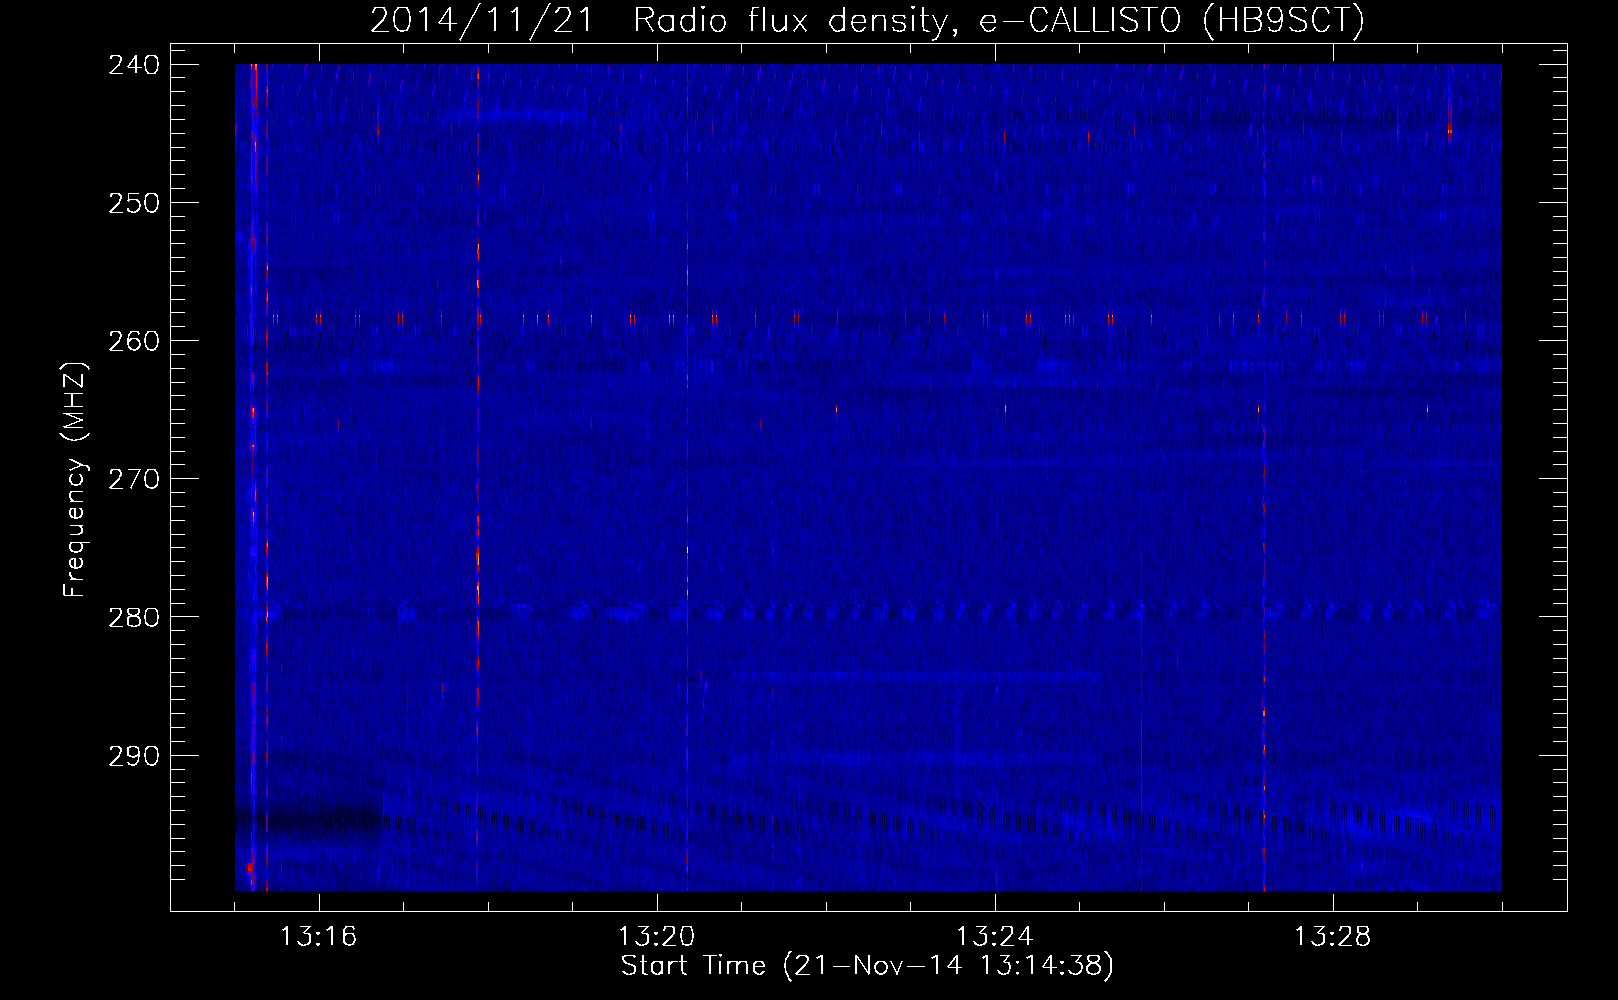Select the "Frequency (MHZ)" y-axis label
Image resolution: width=1618 pixels, height=1000 pixels.
(x=75, y=479)
